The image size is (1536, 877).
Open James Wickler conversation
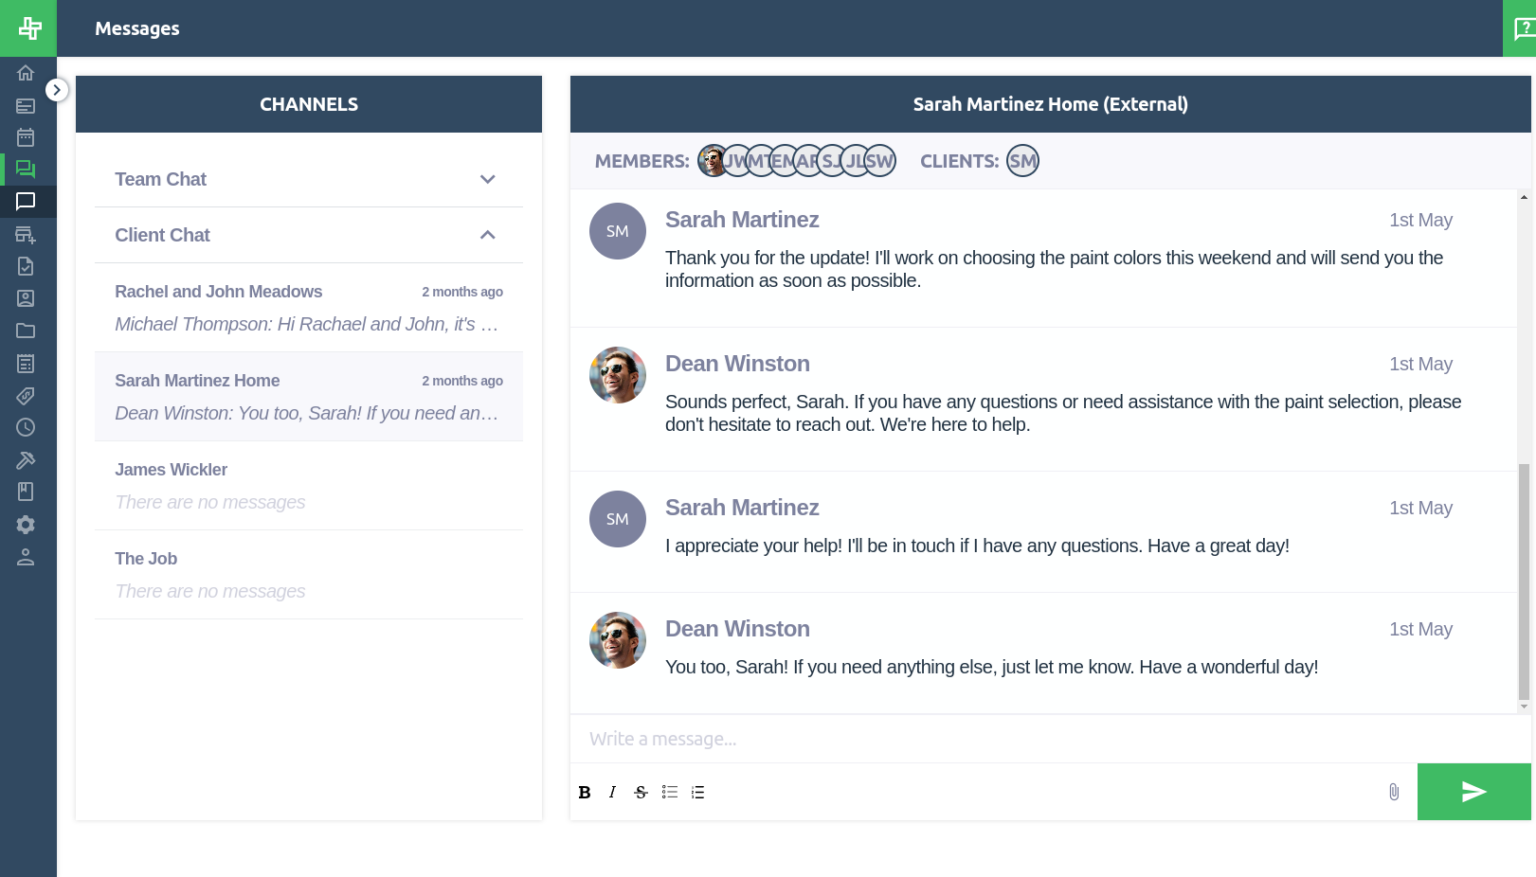pos(309,486)
